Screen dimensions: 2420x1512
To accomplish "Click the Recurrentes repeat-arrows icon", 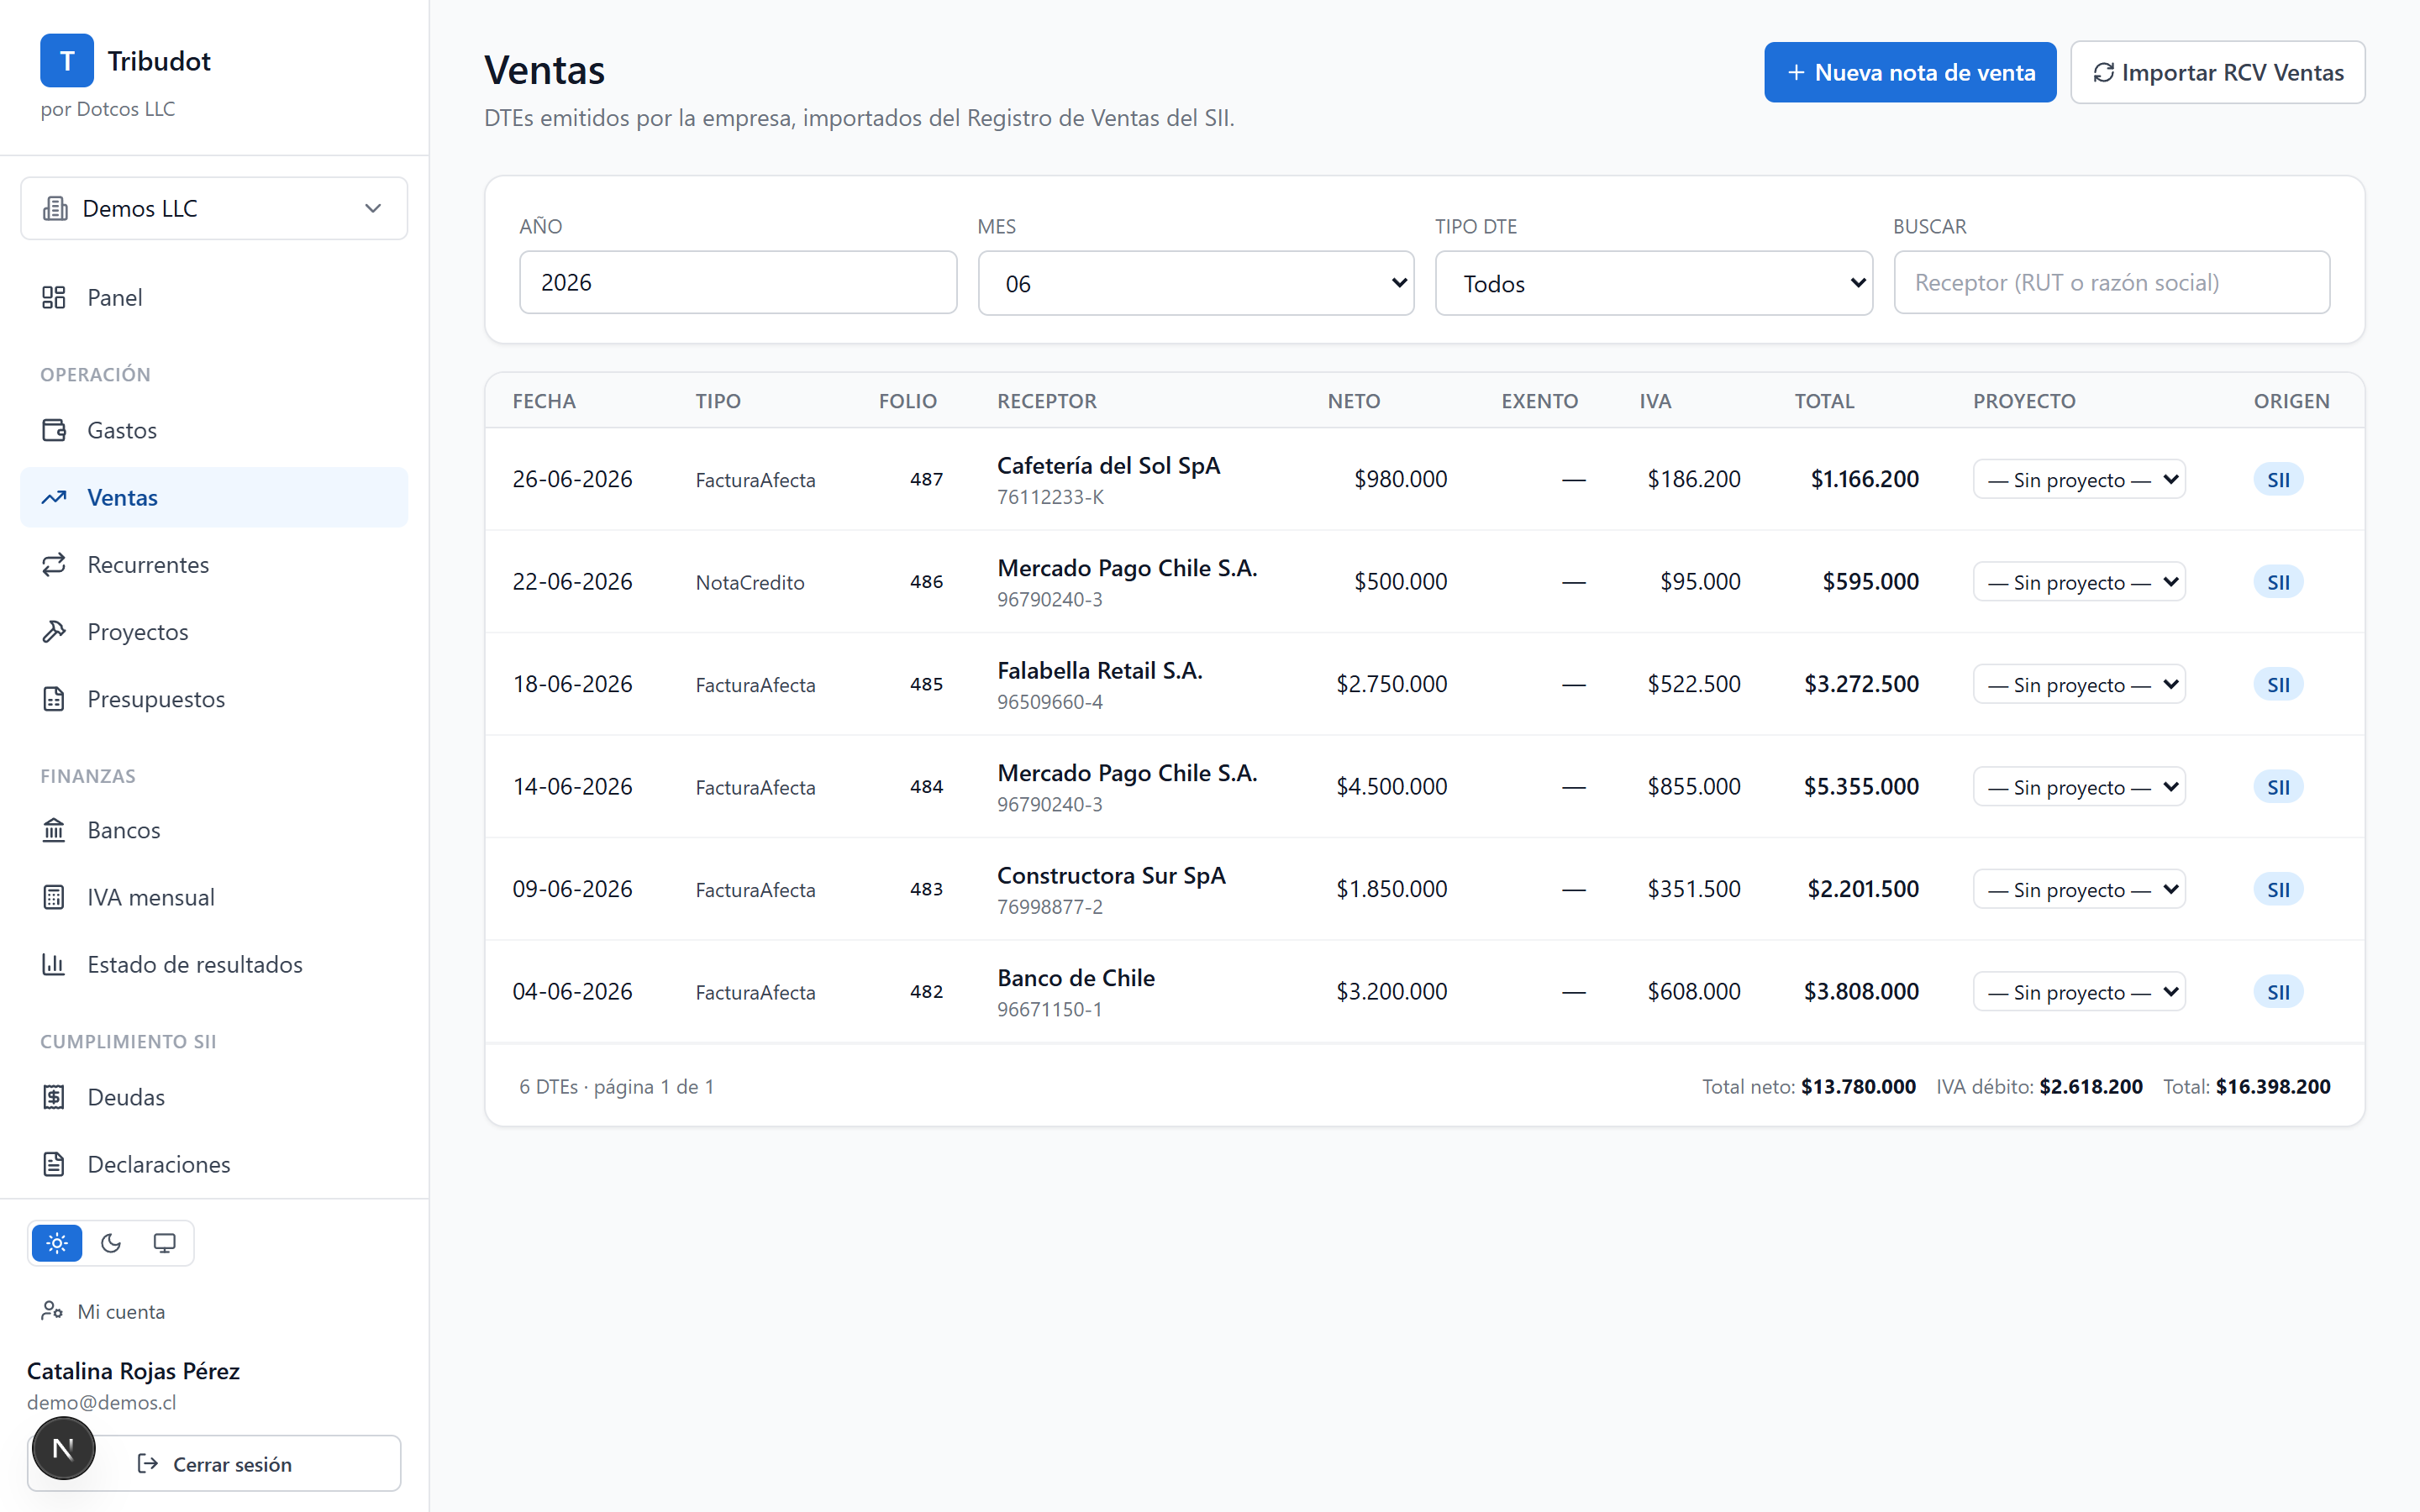I will click(54, 564).
